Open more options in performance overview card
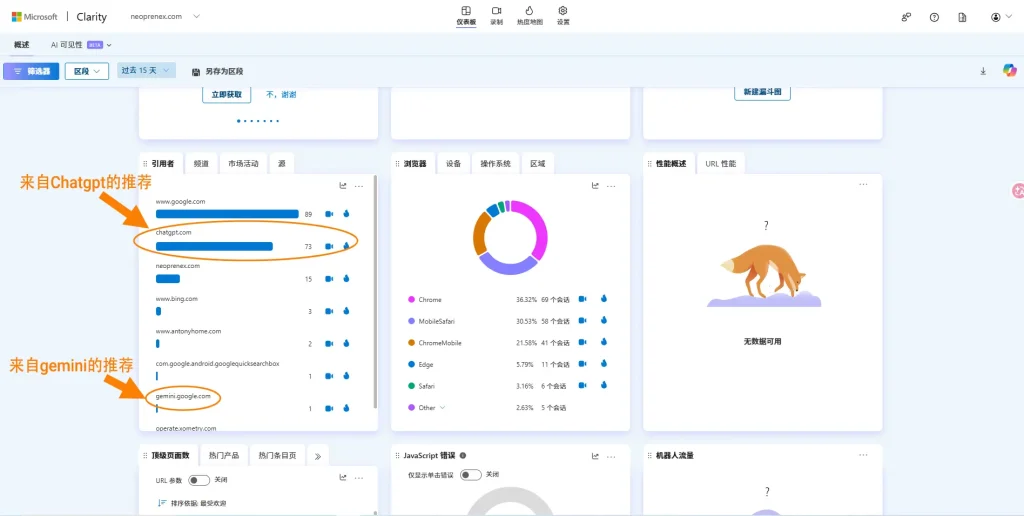The width and height of the screenshot is (1024, 516). (863, 184)
